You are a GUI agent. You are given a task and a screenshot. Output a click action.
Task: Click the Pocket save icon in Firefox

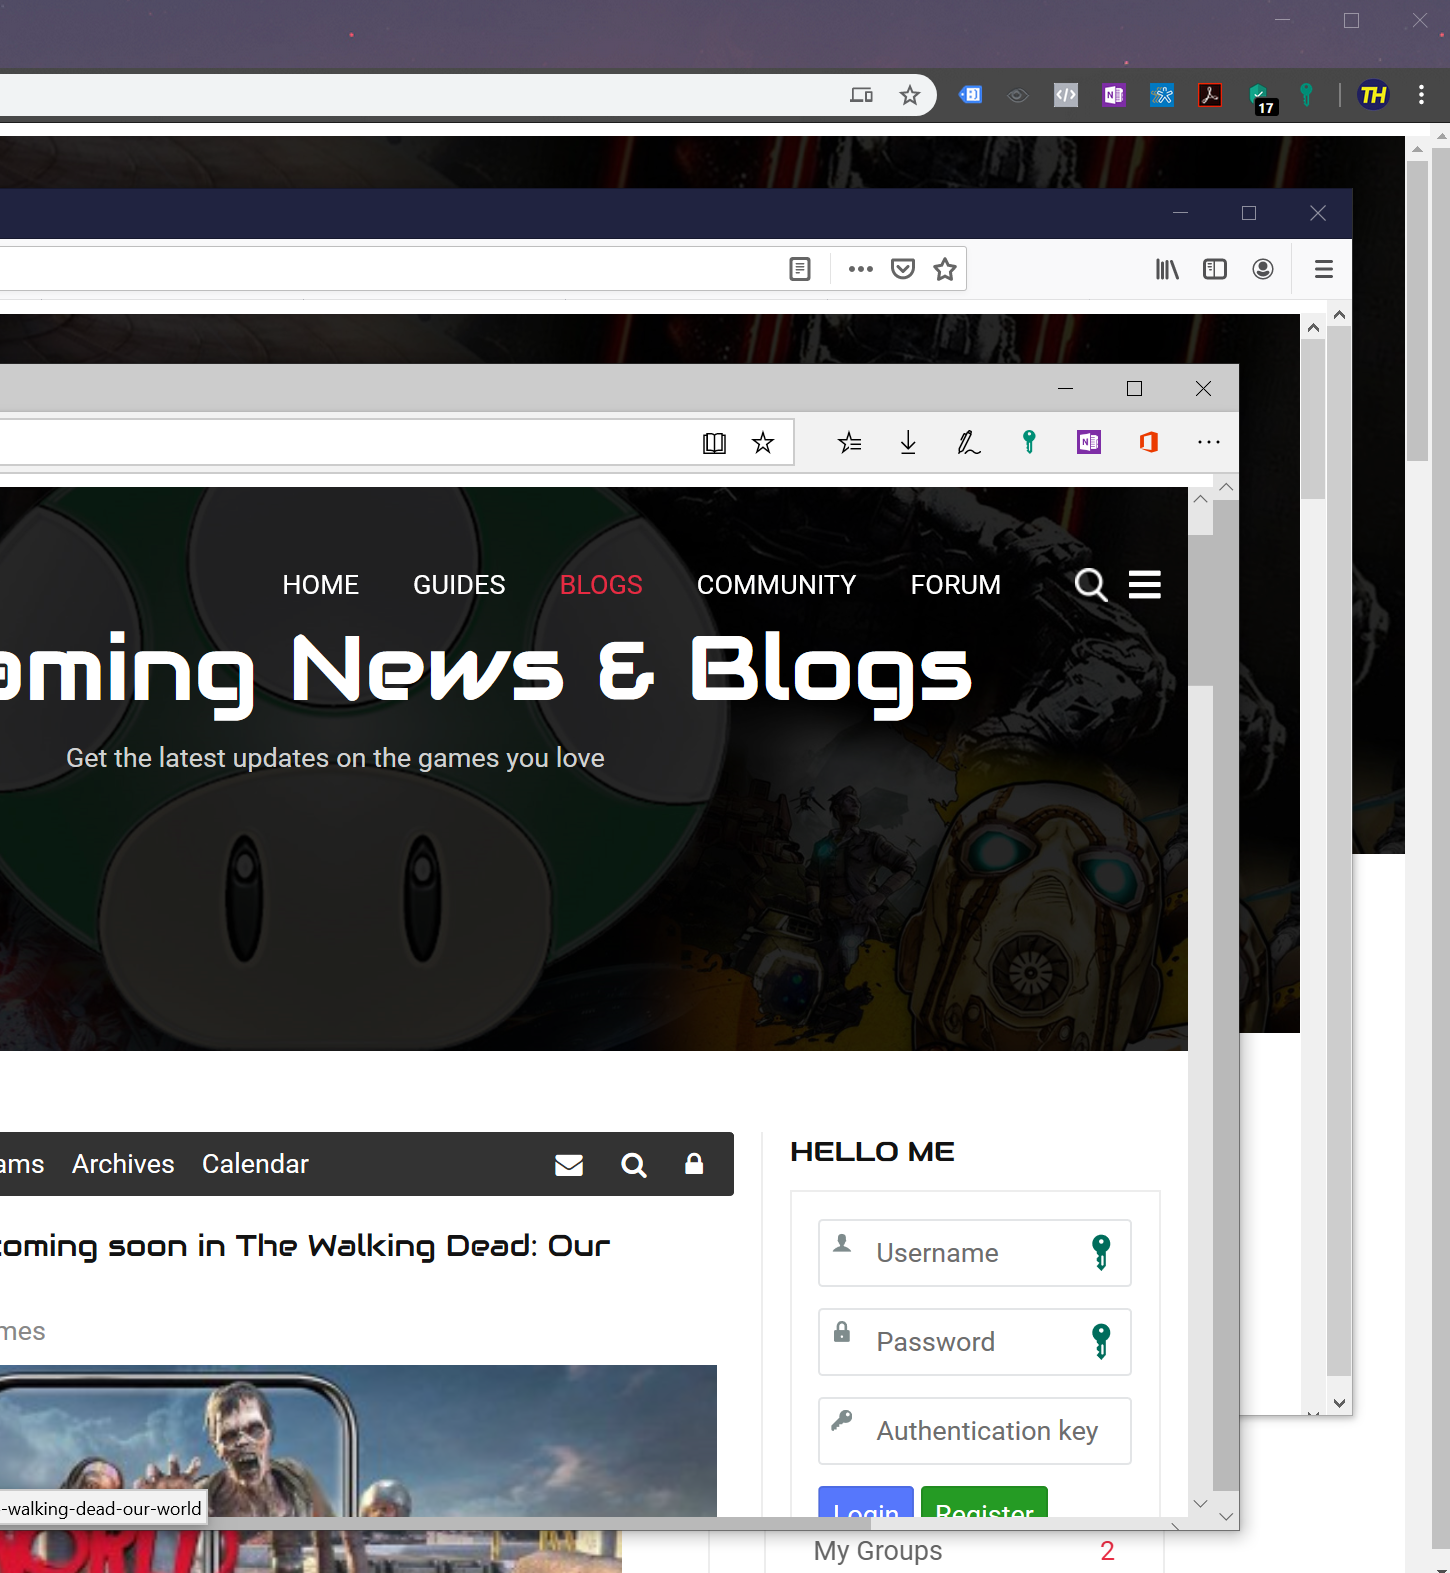point(903,269)
